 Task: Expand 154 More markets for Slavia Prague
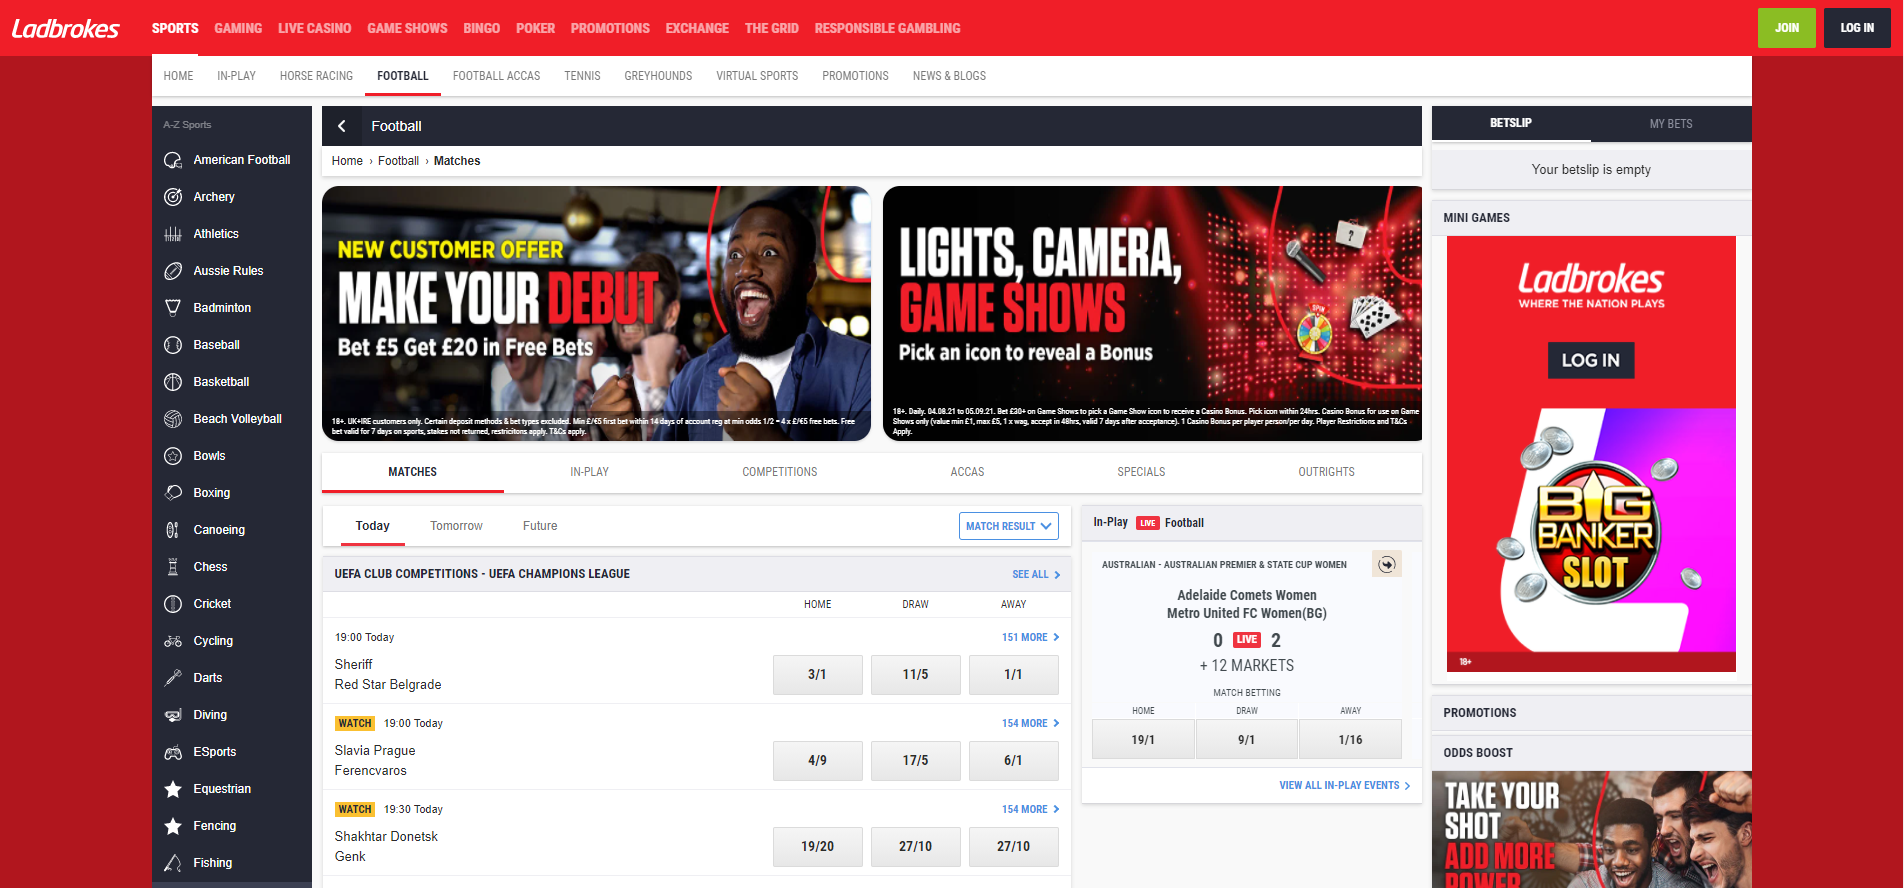pos(1030,723)
